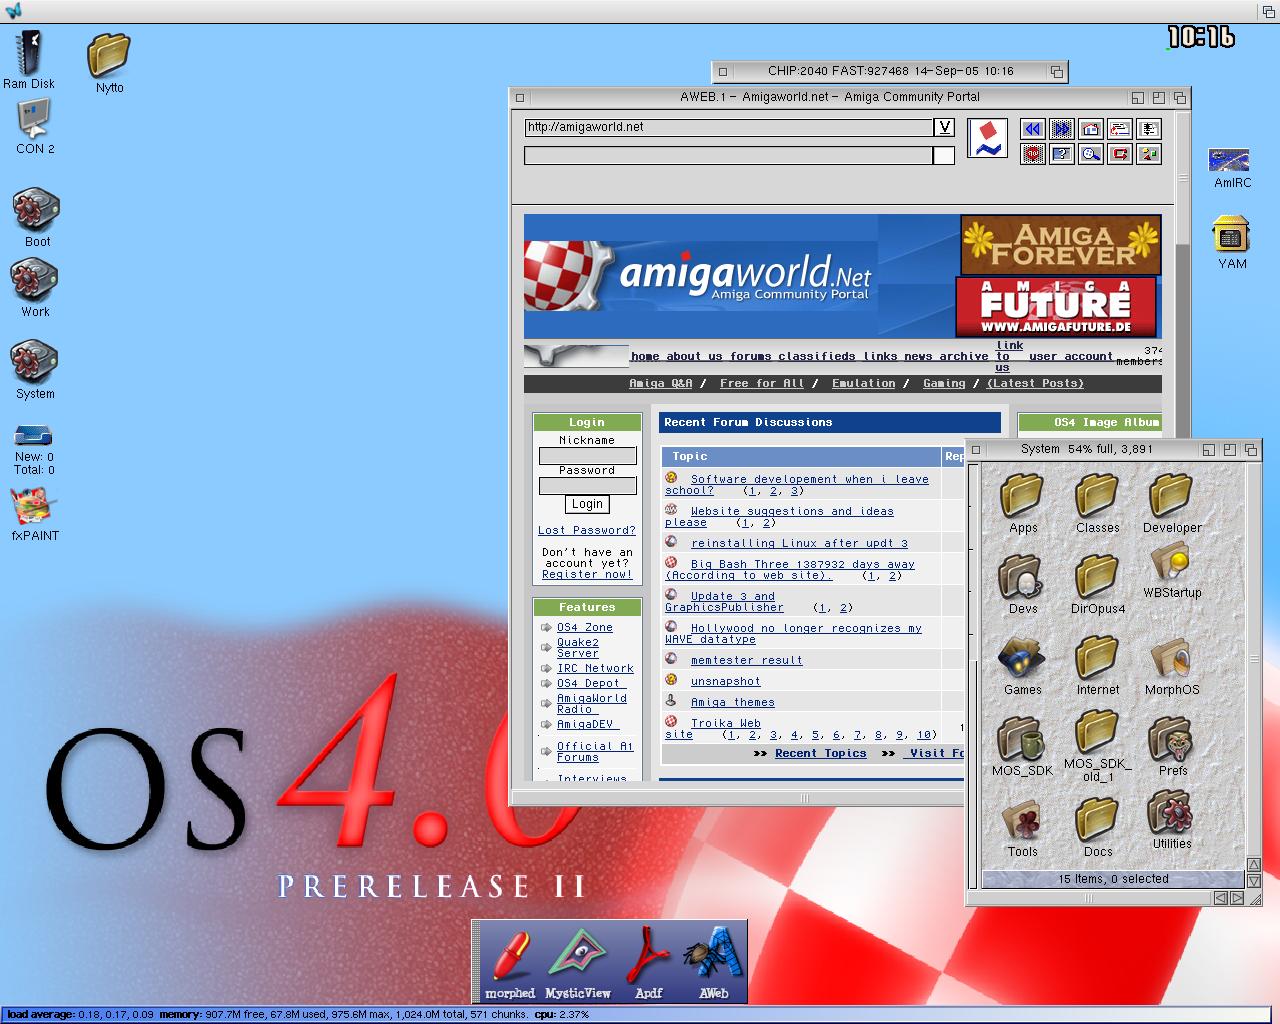Screen dimensions: 1280x1024
Task: Click the add-to-hotlist button in AWeb toolbar
Action: click(x=1120, y=129)
